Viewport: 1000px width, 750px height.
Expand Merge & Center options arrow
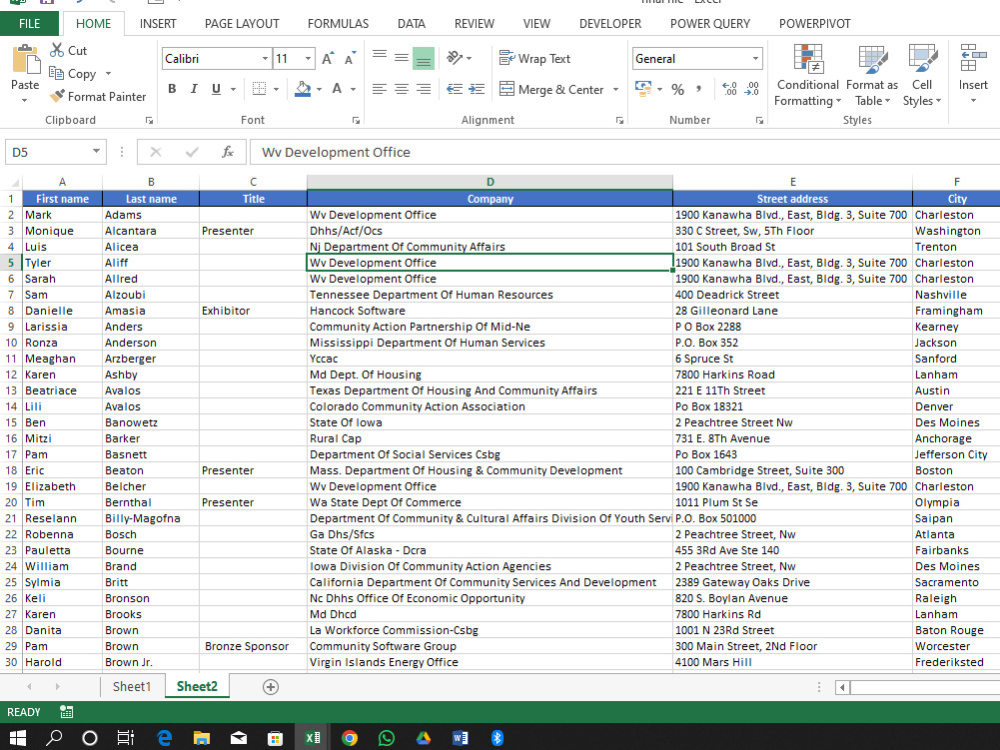click(615, 89)
